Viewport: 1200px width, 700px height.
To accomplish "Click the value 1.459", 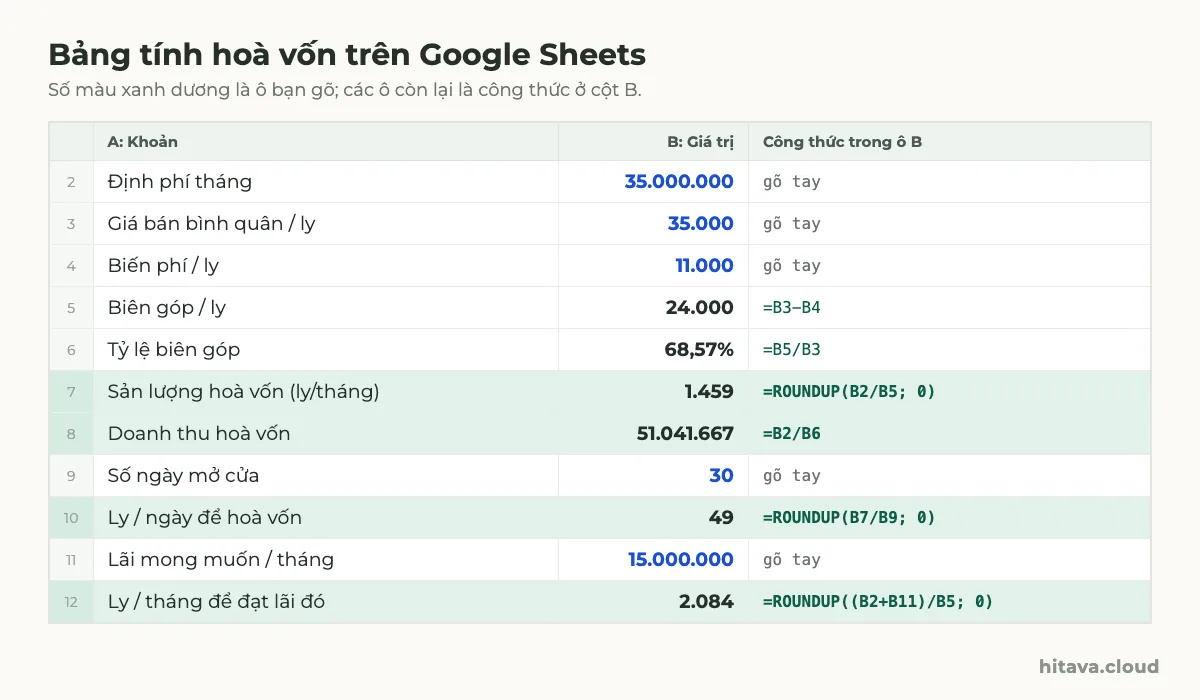I will click(x=709, y=392).
